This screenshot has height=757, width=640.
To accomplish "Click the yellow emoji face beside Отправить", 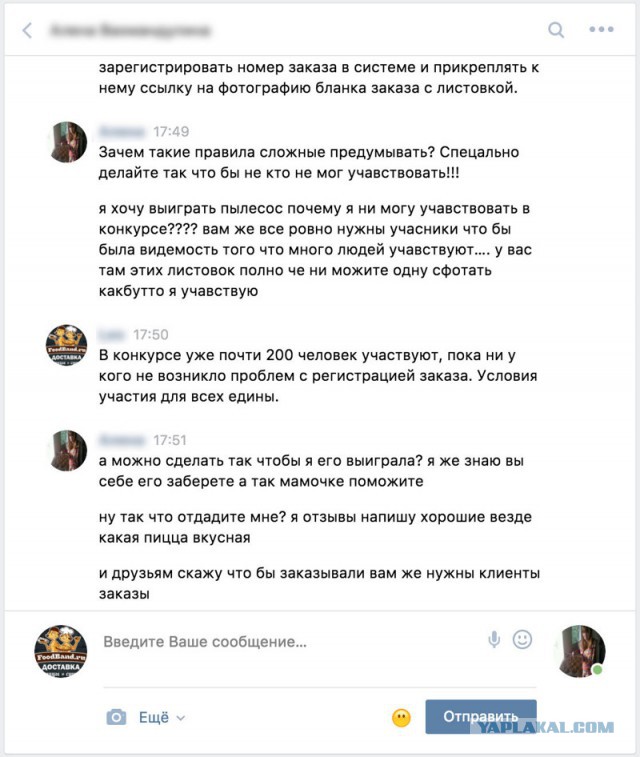I will tap(402, 718).
